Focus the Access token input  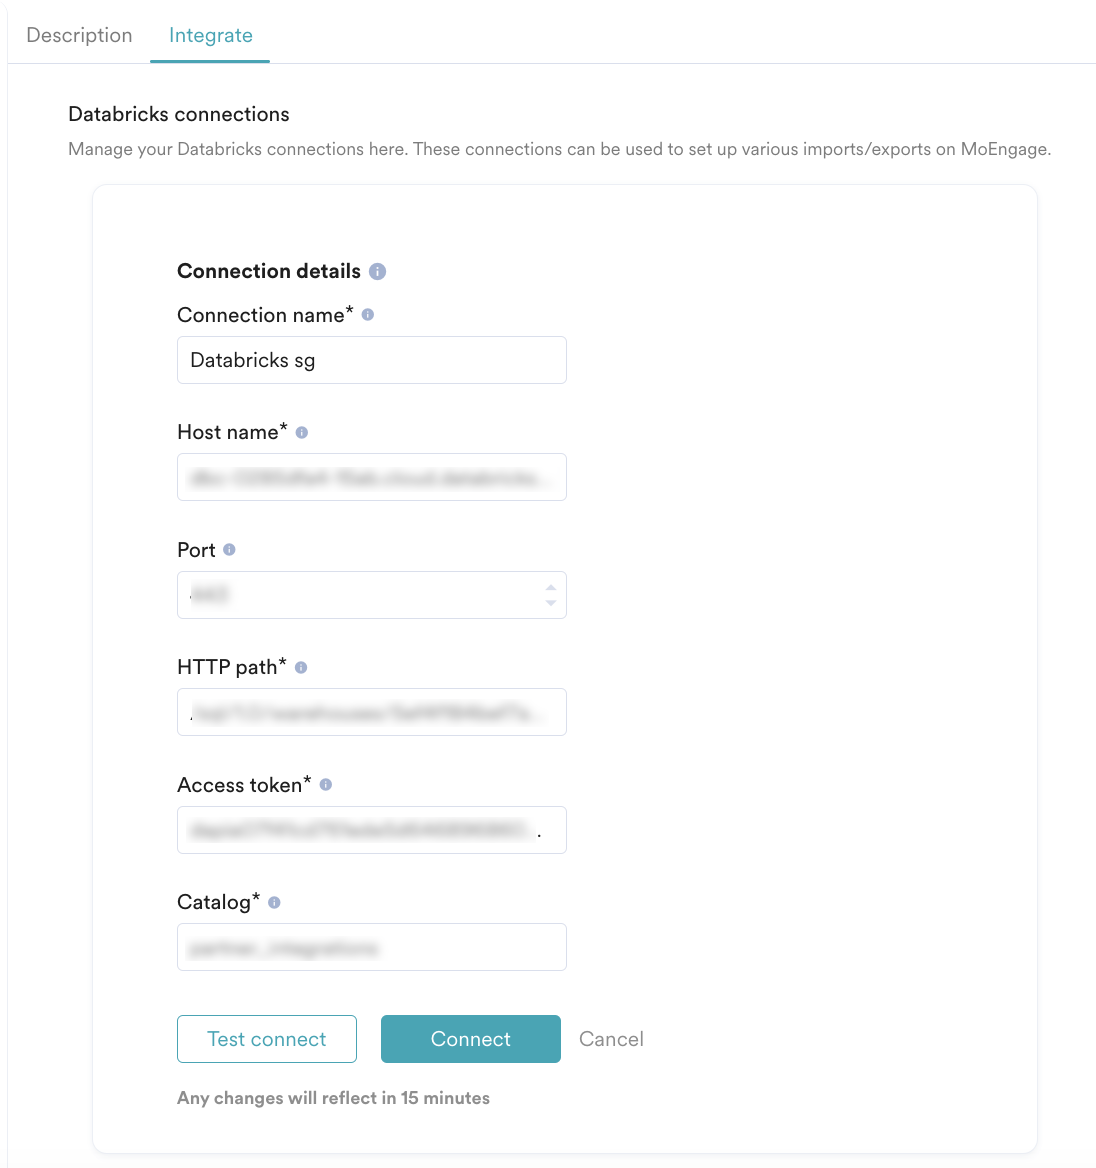pos(371,830)
